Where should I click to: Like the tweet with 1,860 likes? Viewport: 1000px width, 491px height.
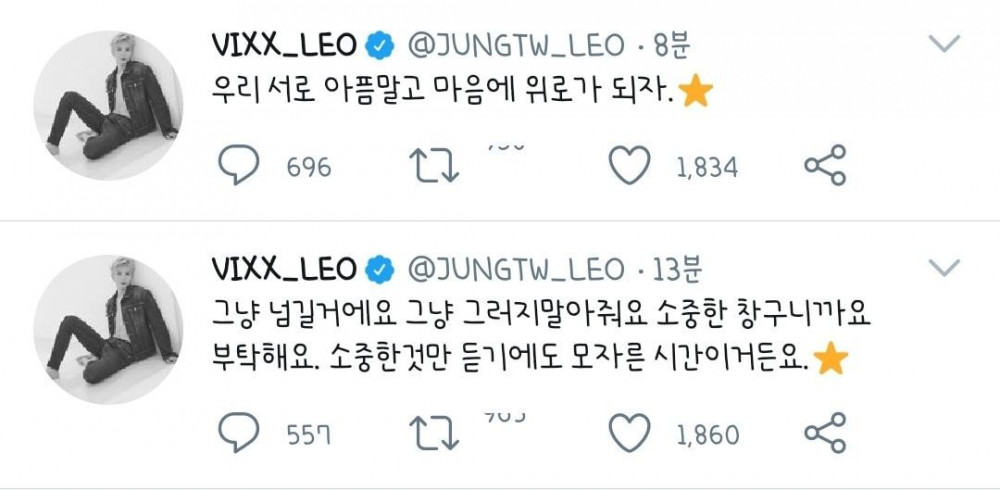tap(629, 433)
